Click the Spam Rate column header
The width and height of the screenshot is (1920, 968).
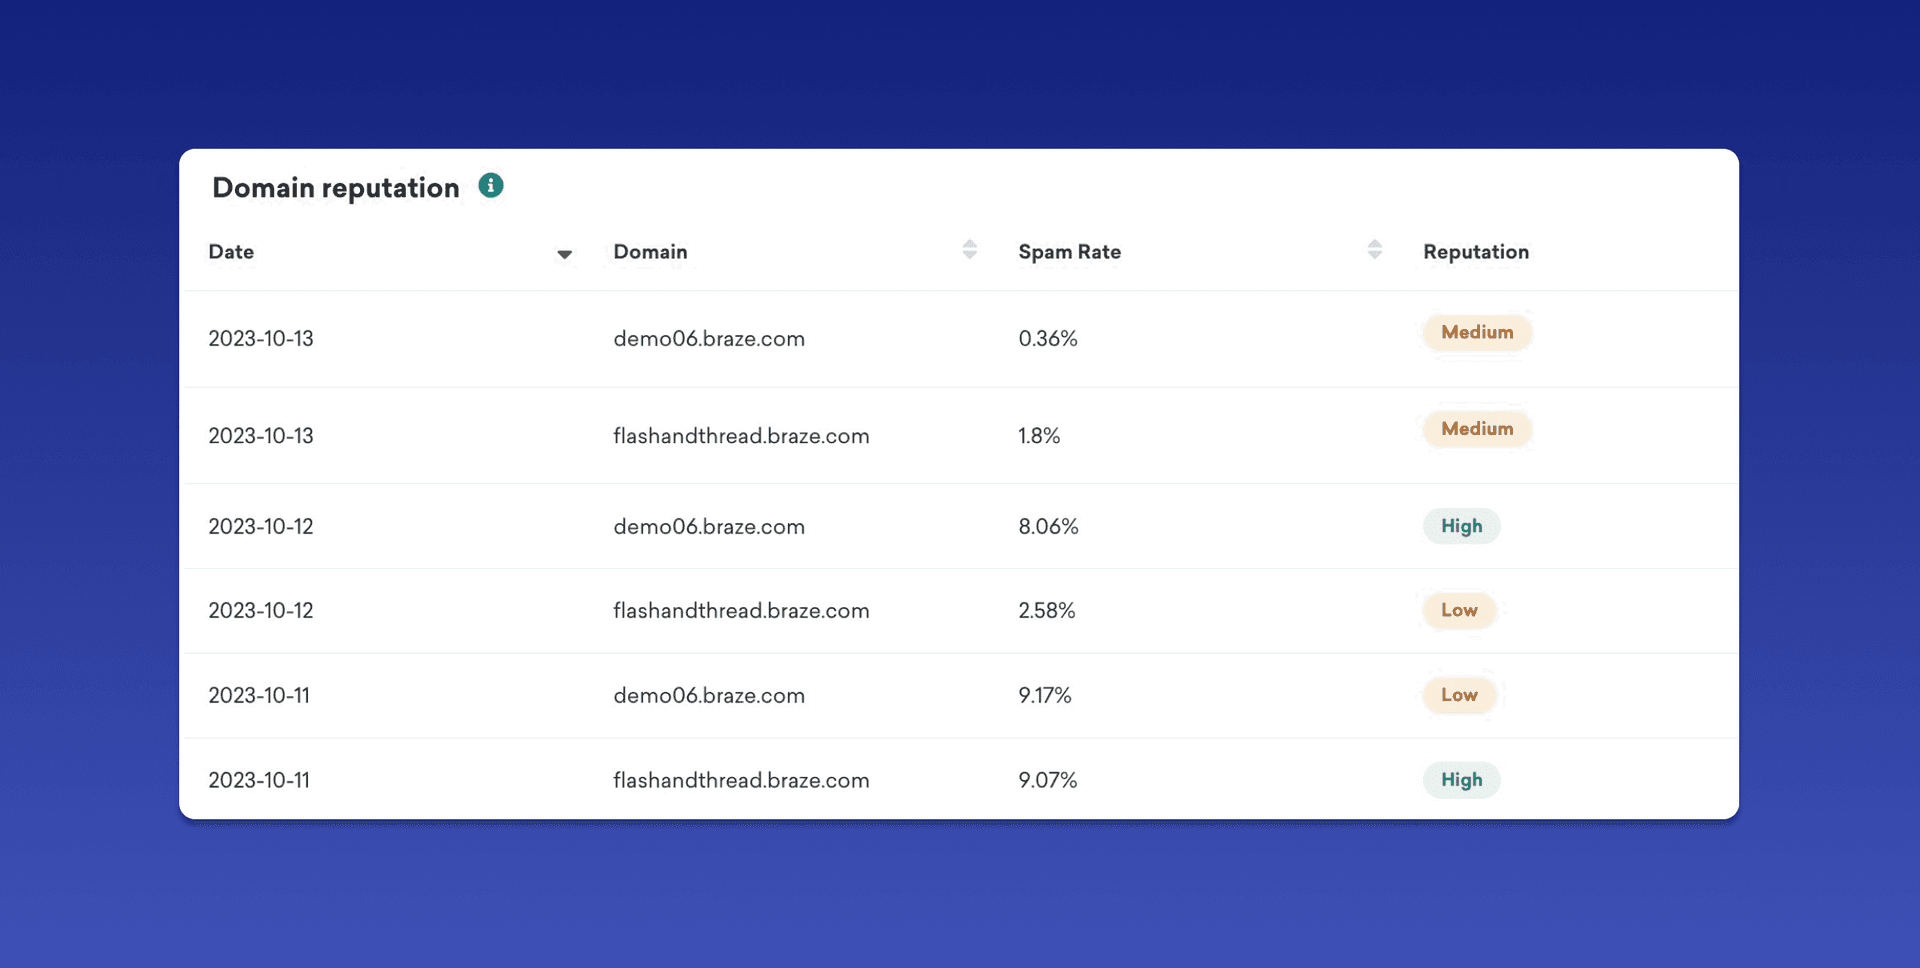point(1069,252)
